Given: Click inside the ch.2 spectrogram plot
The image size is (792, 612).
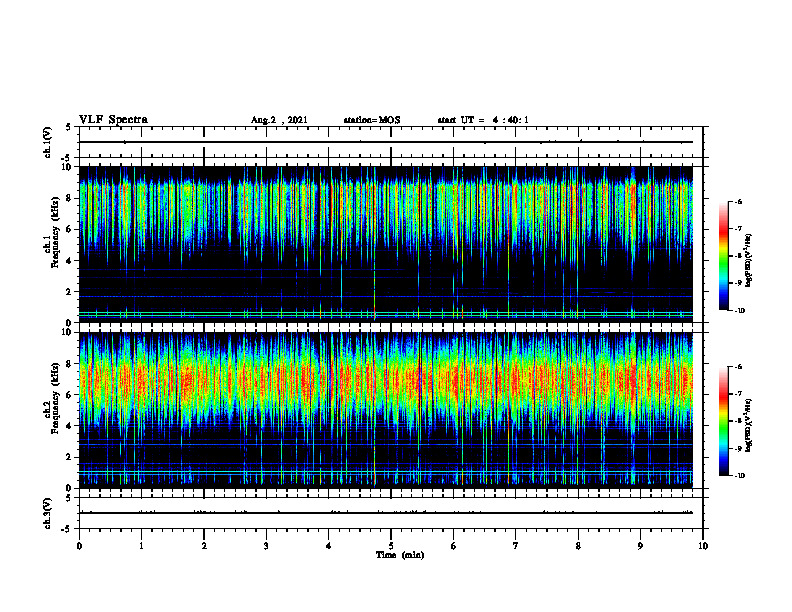Looking at the screenshot, I should 386,410.
